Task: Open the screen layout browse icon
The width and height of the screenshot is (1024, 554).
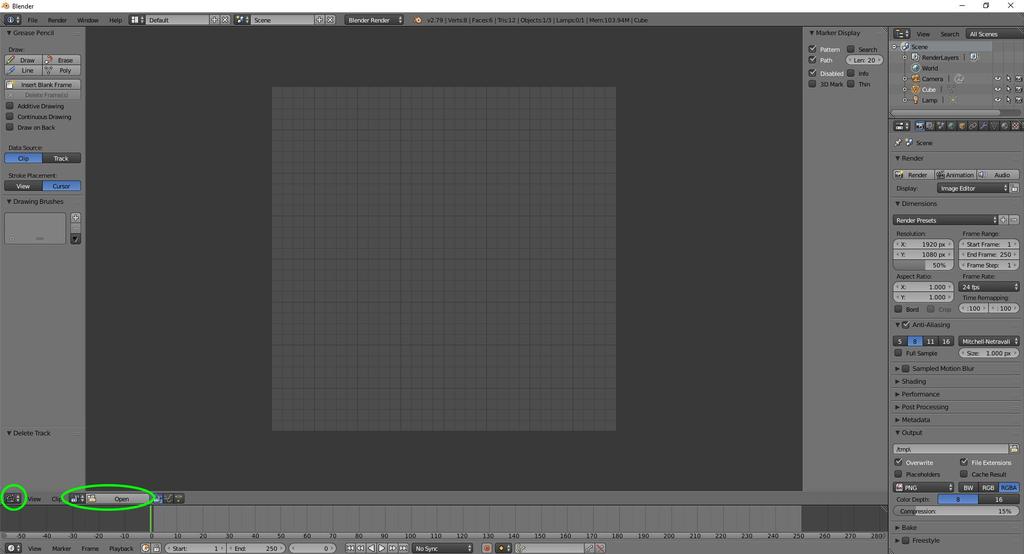Action: pos(137,20)
